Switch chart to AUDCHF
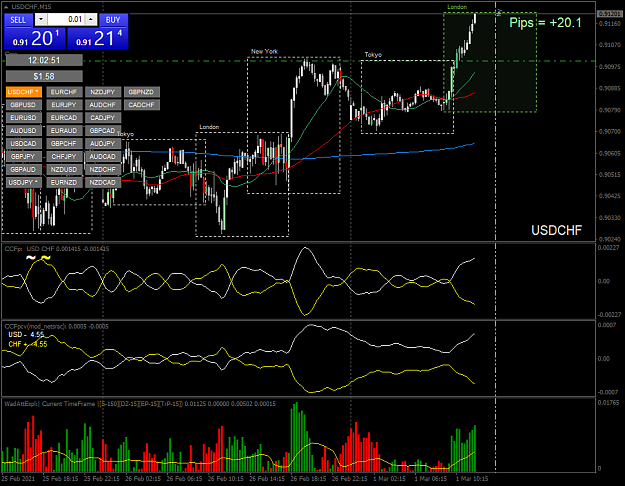Image resolution: width=625 pixels, height=486 pixels. [x=103, y=105]
